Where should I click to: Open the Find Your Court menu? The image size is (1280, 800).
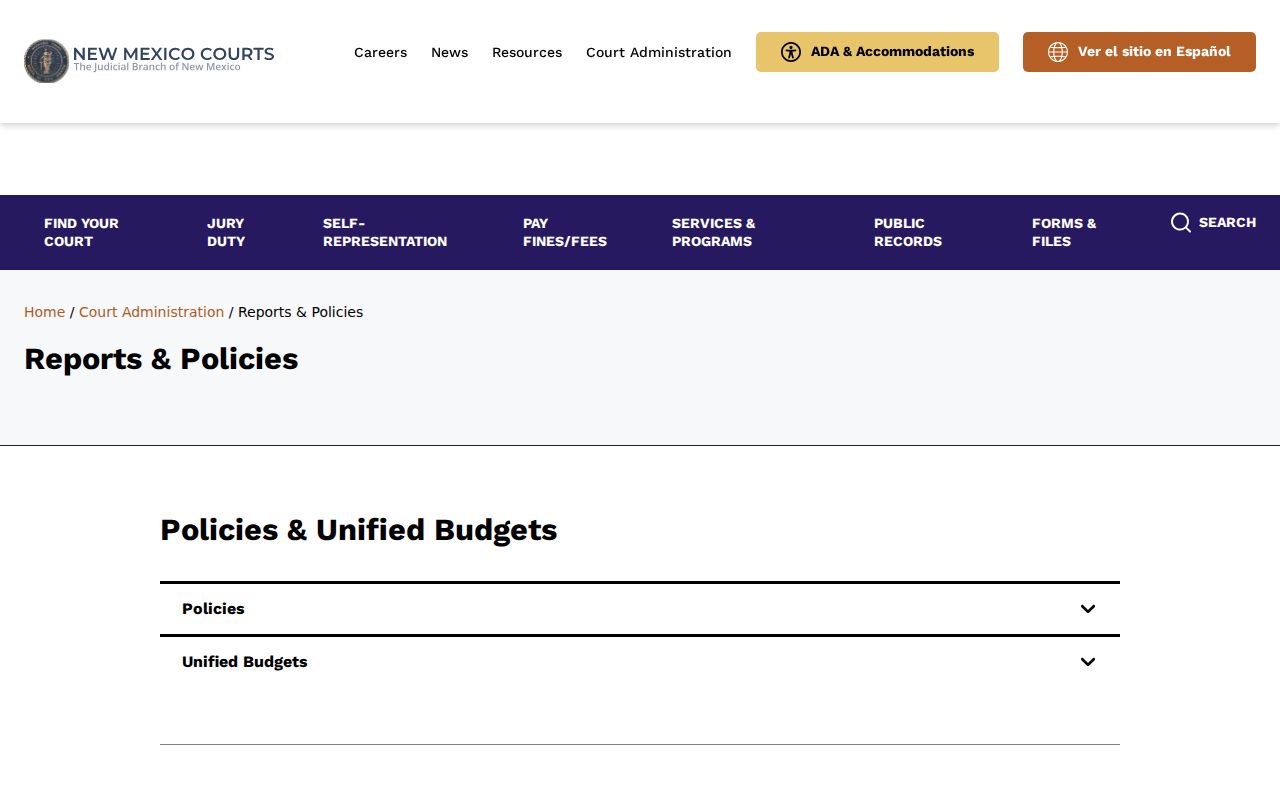coord(81,232)
